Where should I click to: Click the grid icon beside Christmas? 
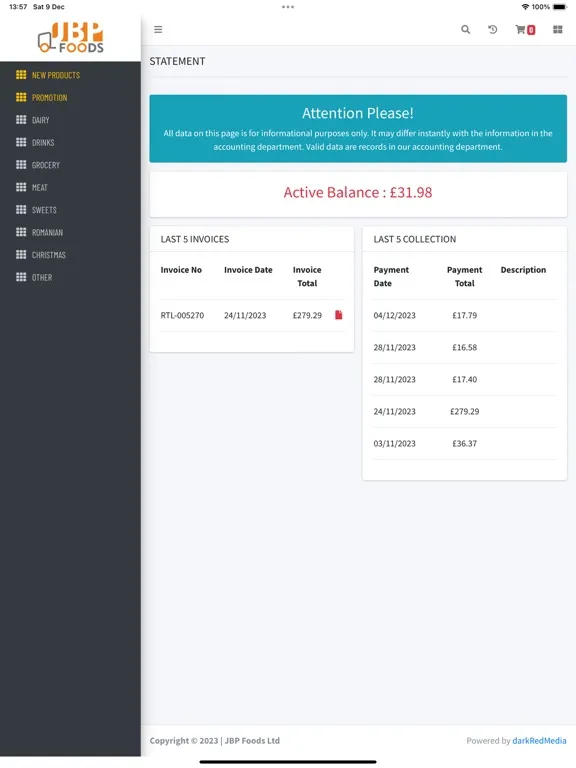tap(21, 254)
